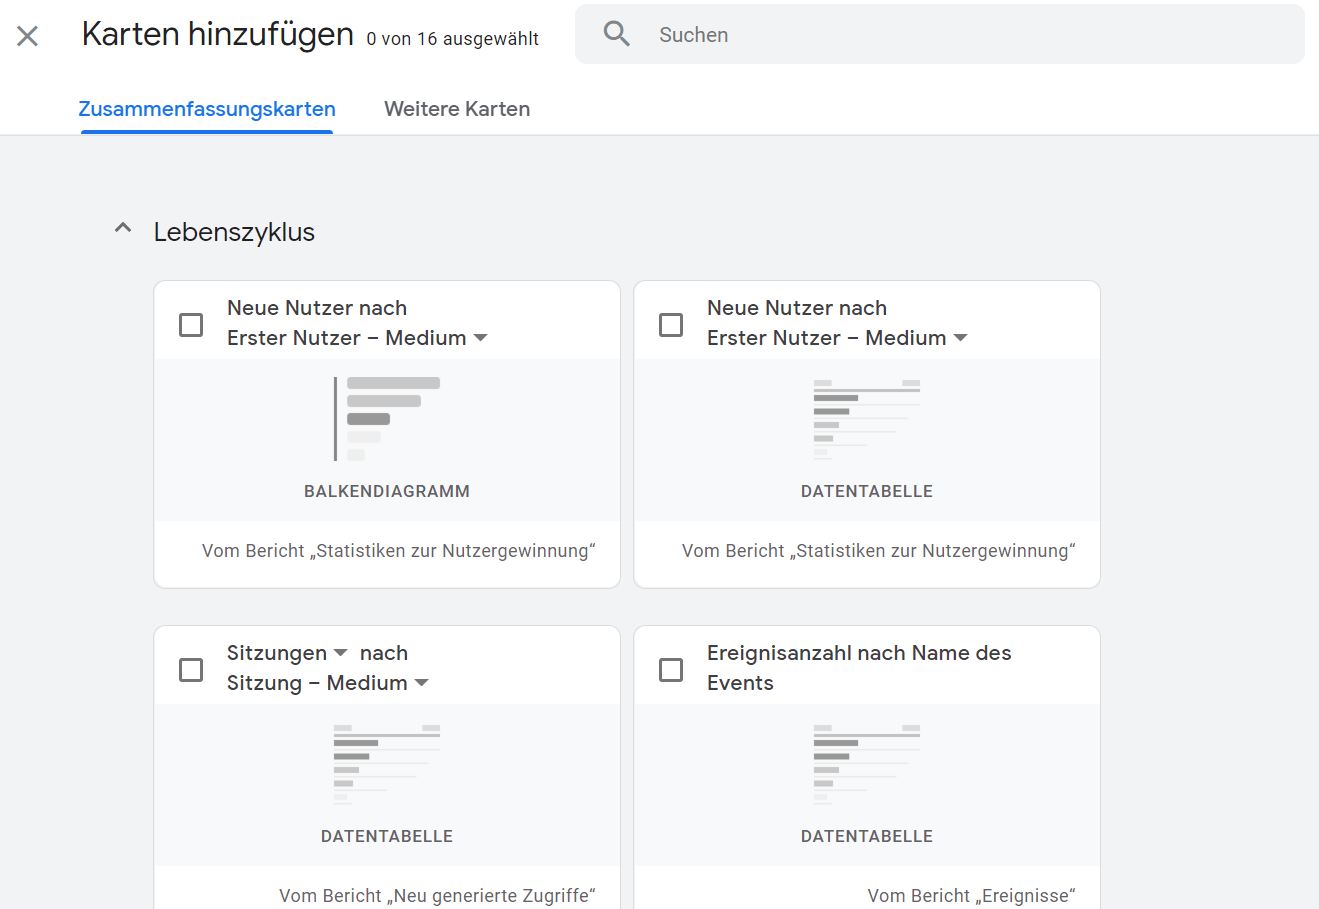This screenshot has height=909, width=1319.
Task: Collapse the Lebenszyklus section
Action: [122, 228]
